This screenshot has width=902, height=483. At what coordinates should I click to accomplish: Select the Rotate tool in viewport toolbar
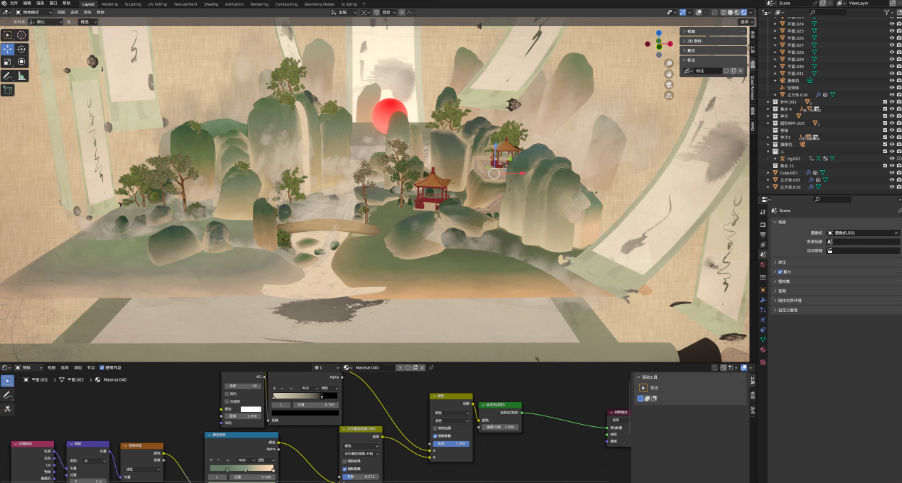click(21, 48)
